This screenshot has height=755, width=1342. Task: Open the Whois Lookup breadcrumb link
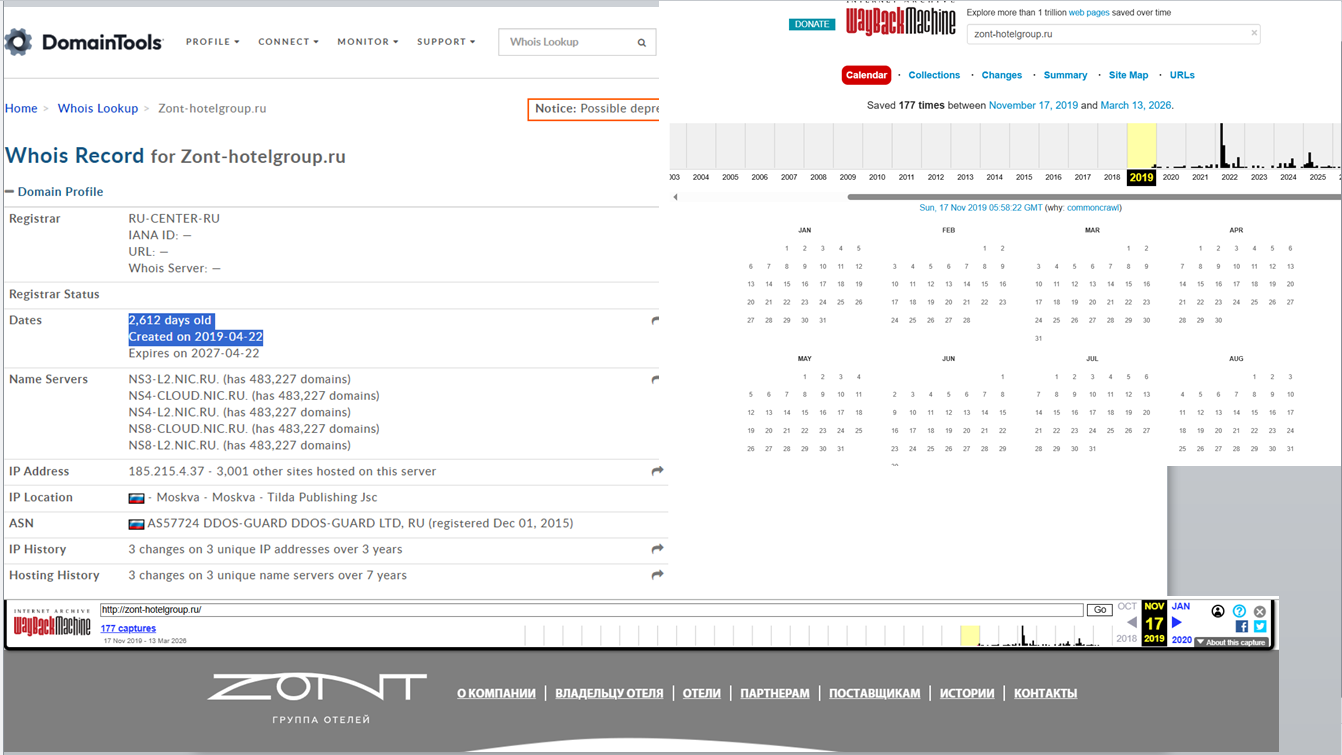pyautogui.click(x=98, y=109)
